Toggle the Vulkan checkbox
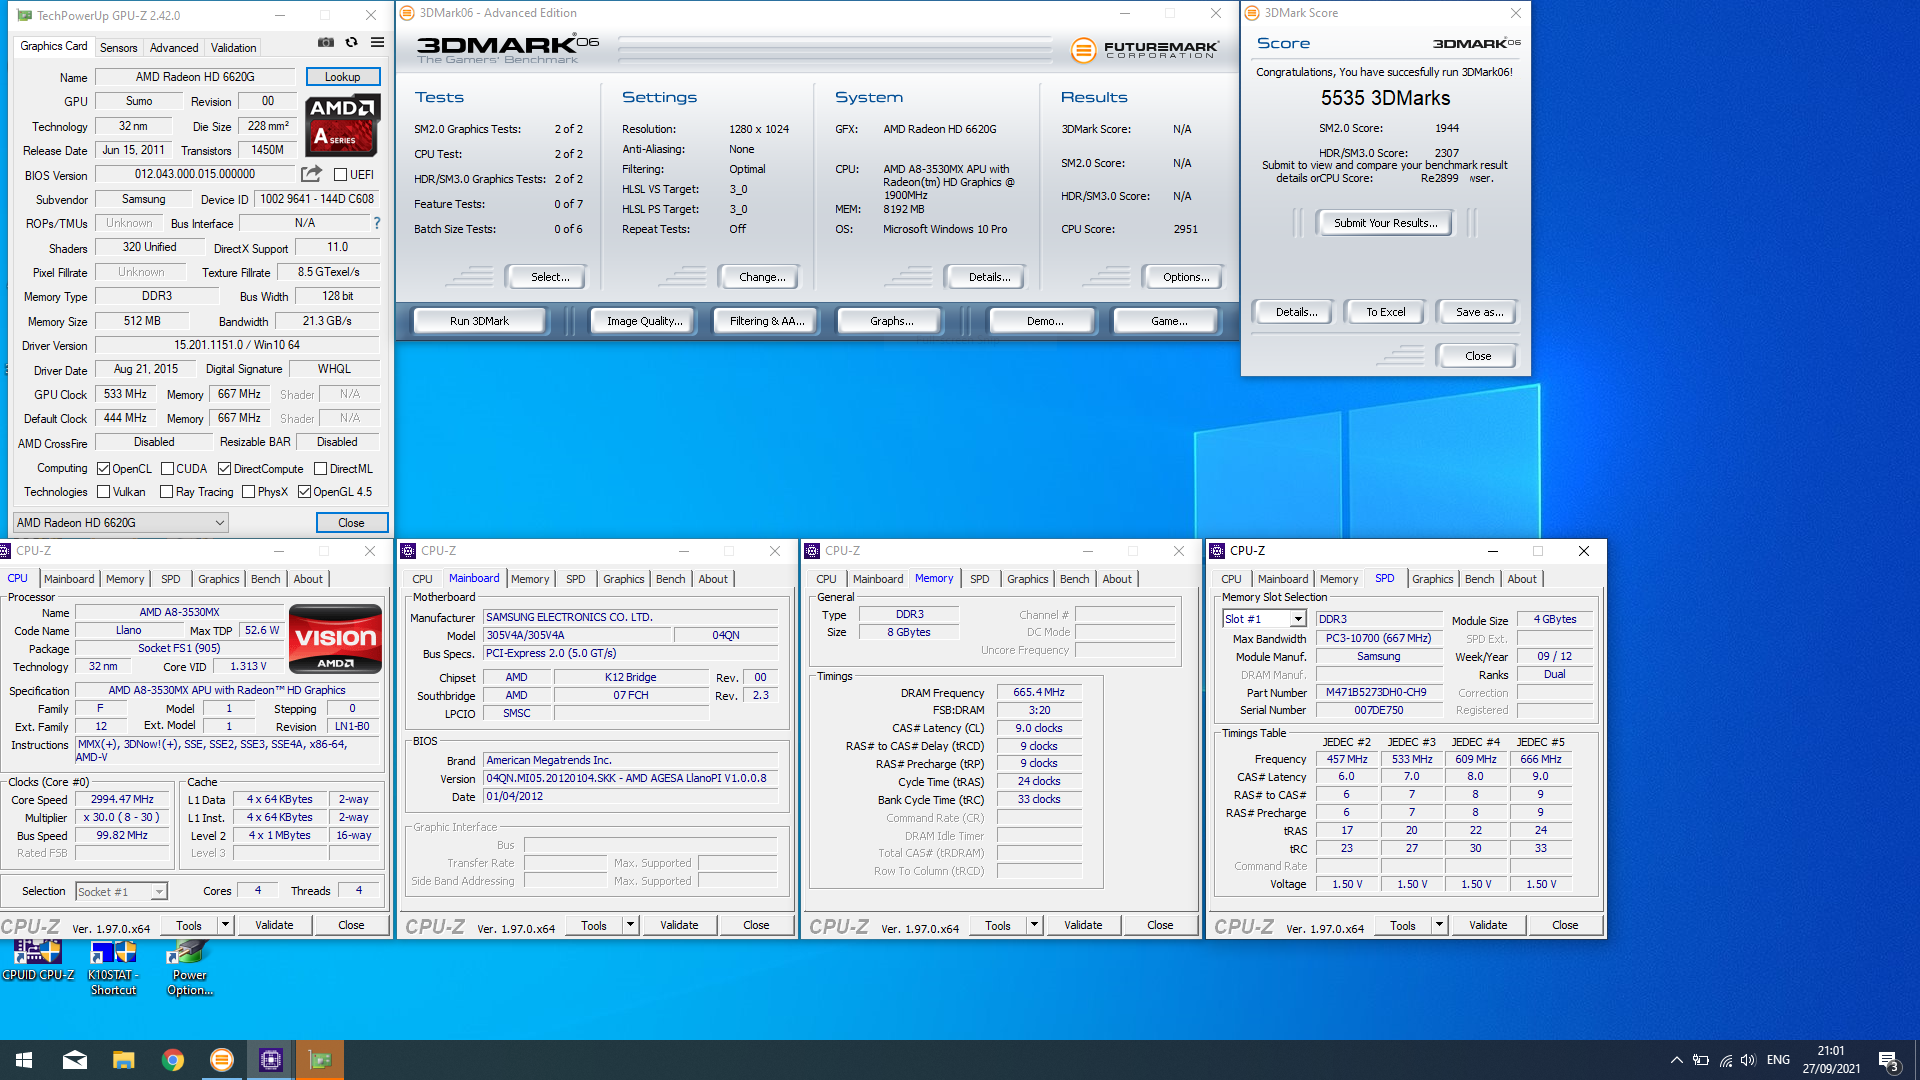This screenshot has width=1920, height=1080. point(103,492)
